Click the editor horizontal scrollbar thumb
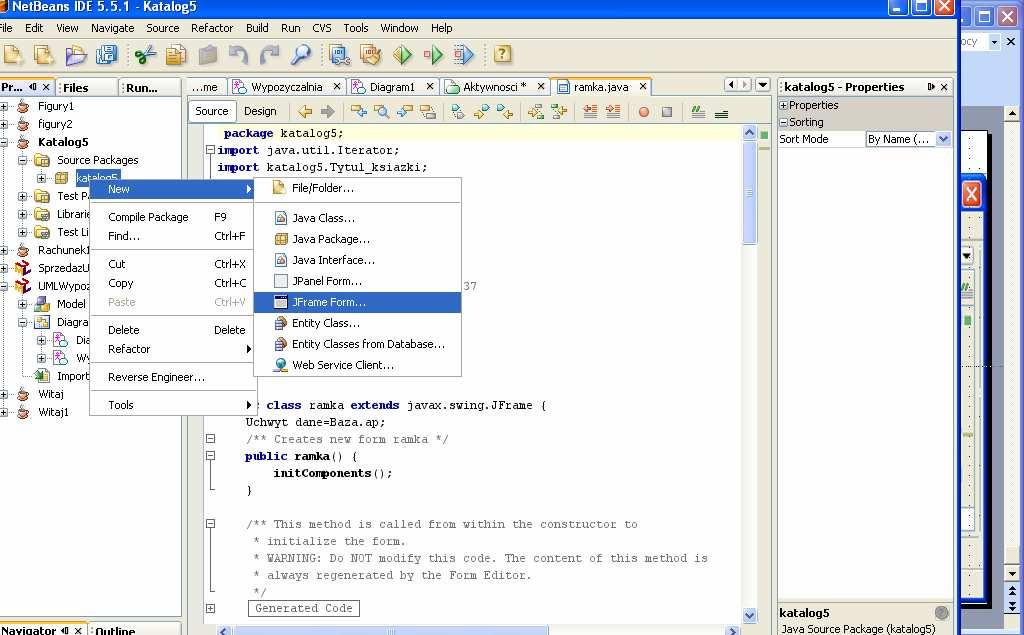 pyautogui.click(x=391, y=630)
